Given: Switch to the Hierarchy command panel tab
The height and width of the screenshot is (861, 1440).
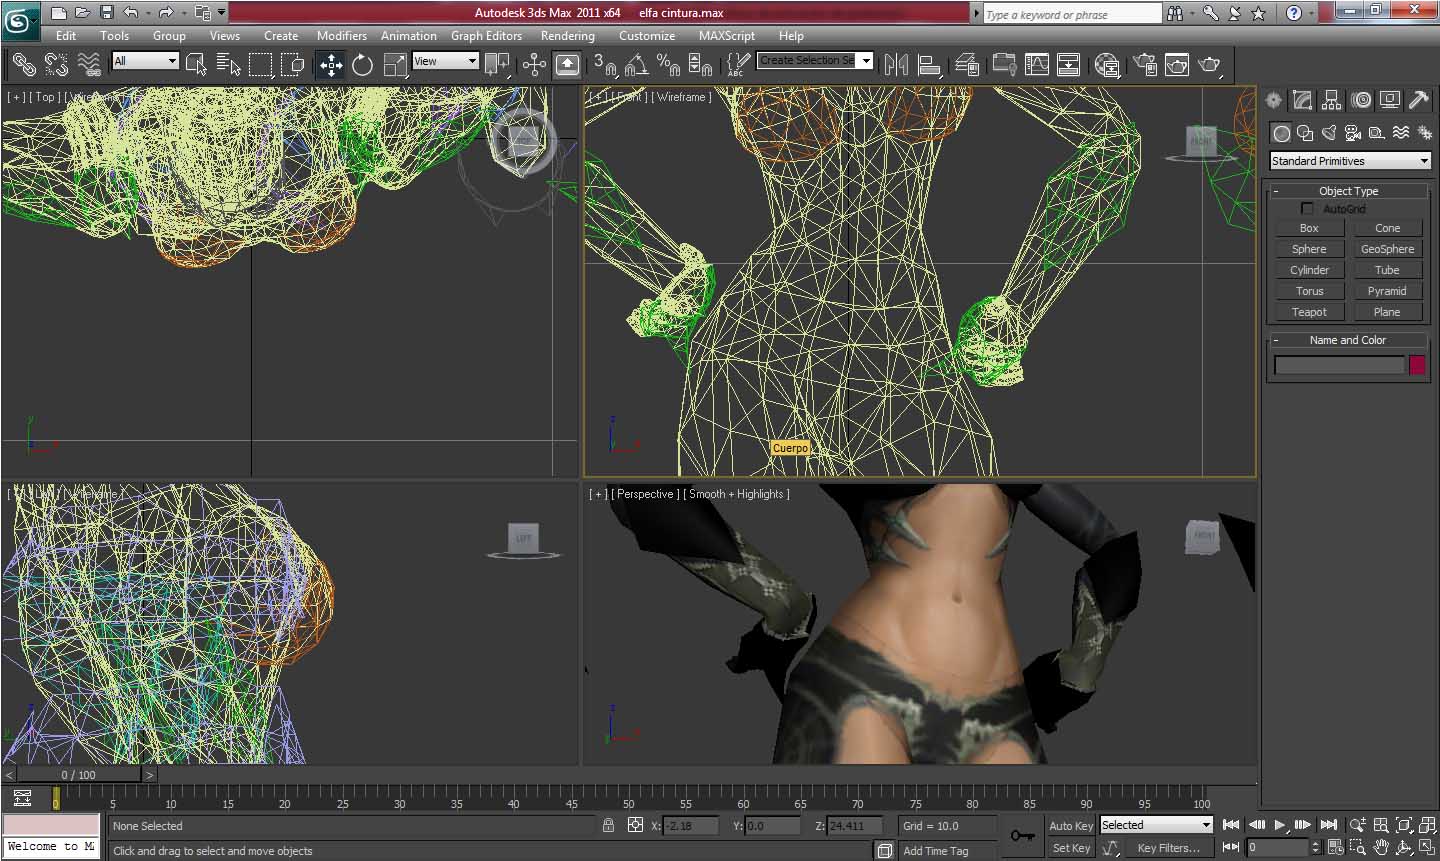Looking at the screenshot, I should pos(1331,100).
